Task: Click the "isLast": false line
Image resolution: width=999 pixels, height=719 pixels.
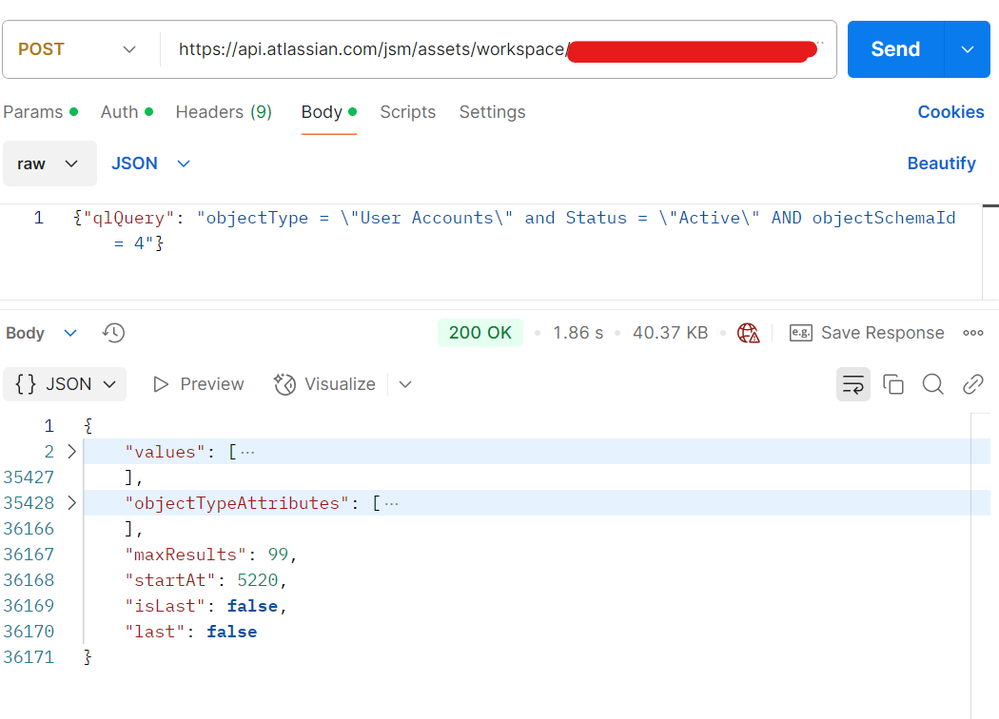Action: point(206,606)
